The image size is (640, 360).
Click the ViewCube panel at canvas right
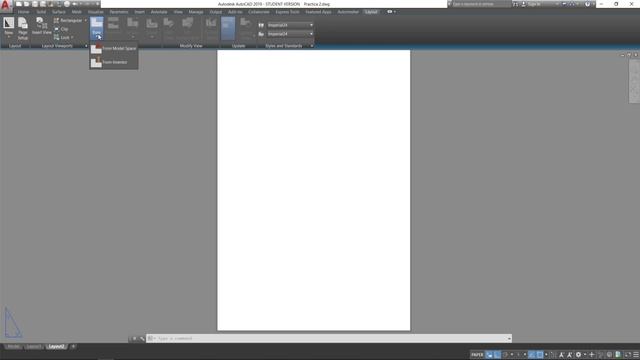tap(634, 81)
